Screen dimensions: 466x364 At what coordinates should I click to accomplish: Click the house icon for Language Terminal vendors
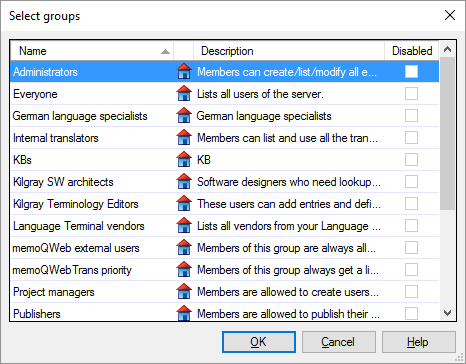pyautogui.click(x=184, y=225)
